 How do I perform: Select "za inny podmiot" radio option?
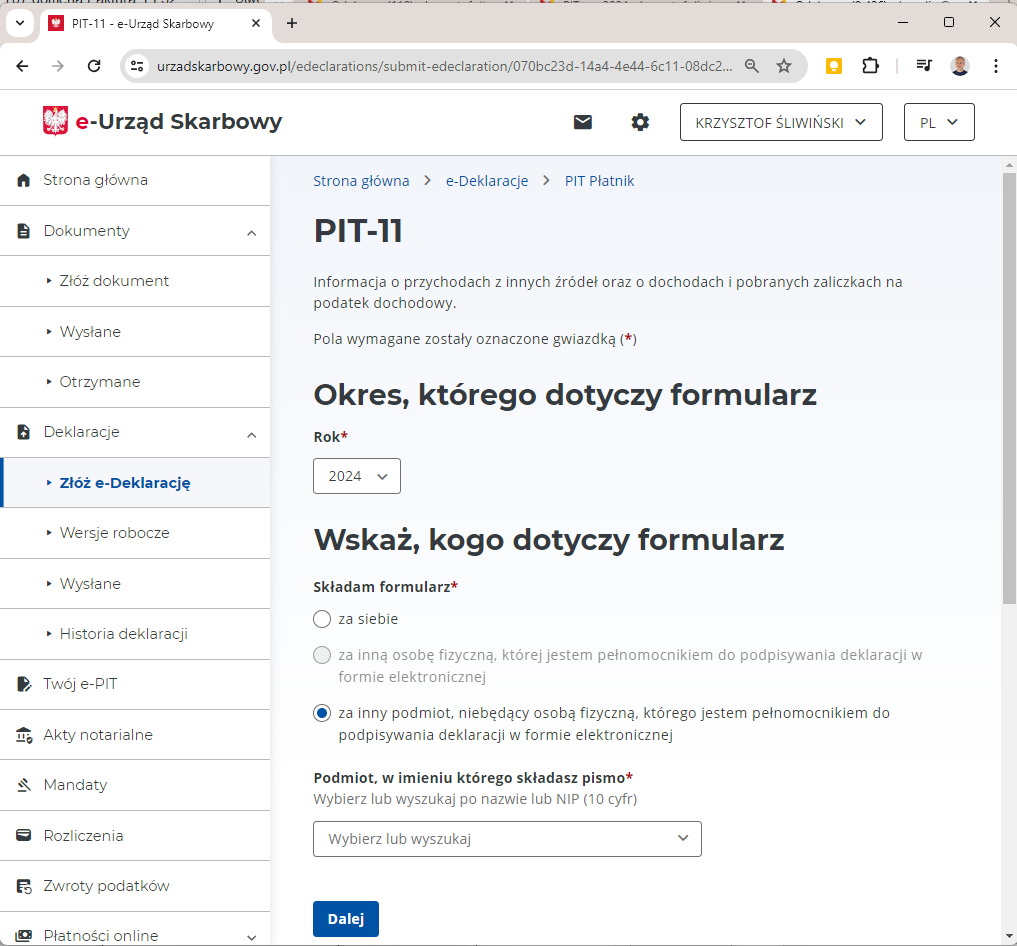[x=322, y=713]
